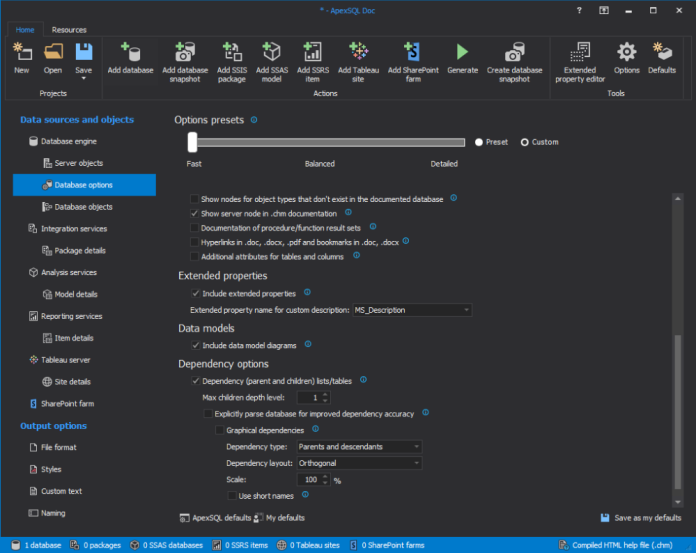Click the ApexSQL defaults button
Viewport: 696px width, 553px height.
(x=214, y=518)
